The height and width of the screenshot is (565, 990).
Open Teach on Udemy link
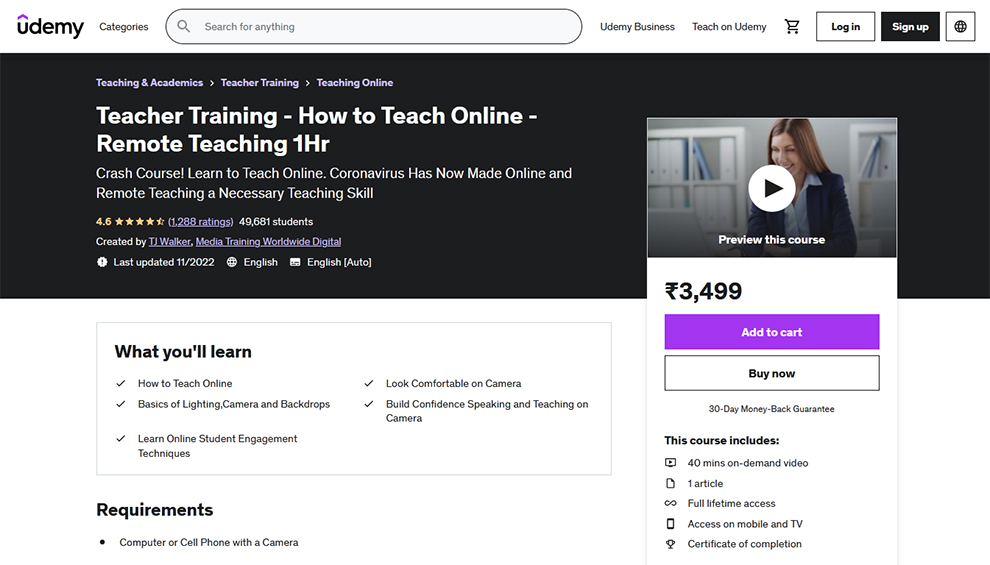pyautogui.click(x=729, y=27)
